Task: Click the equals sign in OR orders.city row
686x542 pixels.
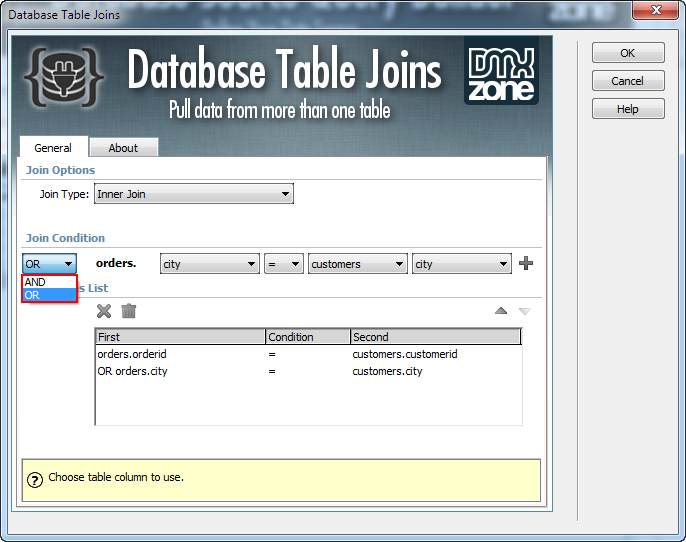Action: [x=272, y=372]
